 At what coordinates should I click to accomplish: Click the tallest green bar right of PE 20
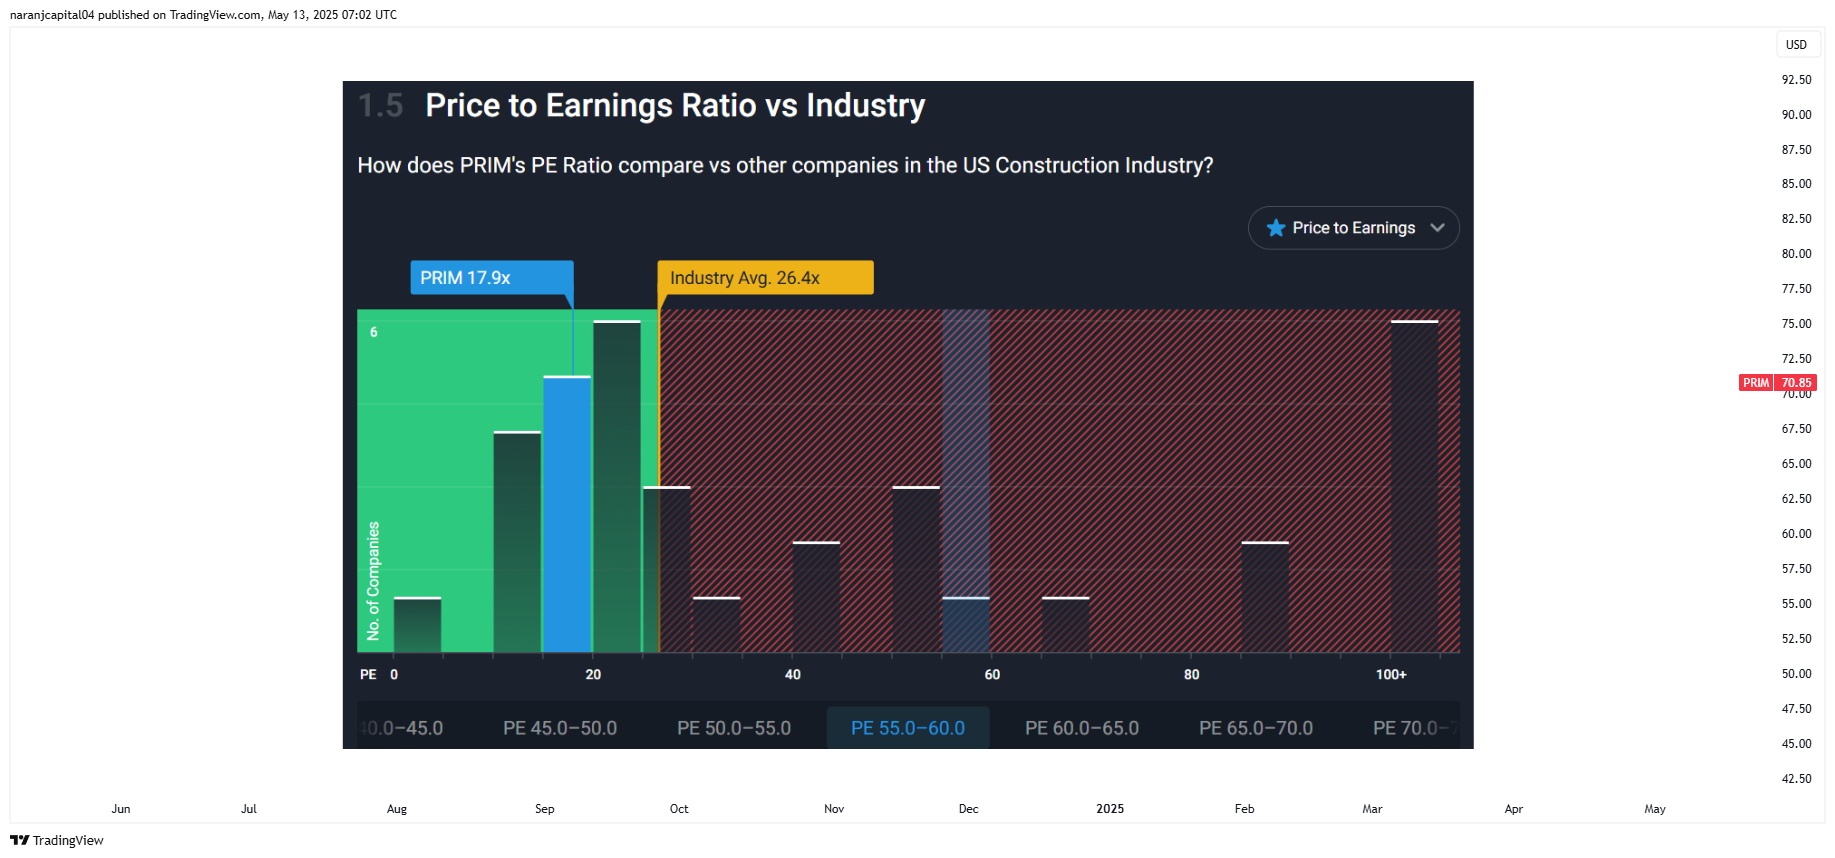click(x=617, y=486)
